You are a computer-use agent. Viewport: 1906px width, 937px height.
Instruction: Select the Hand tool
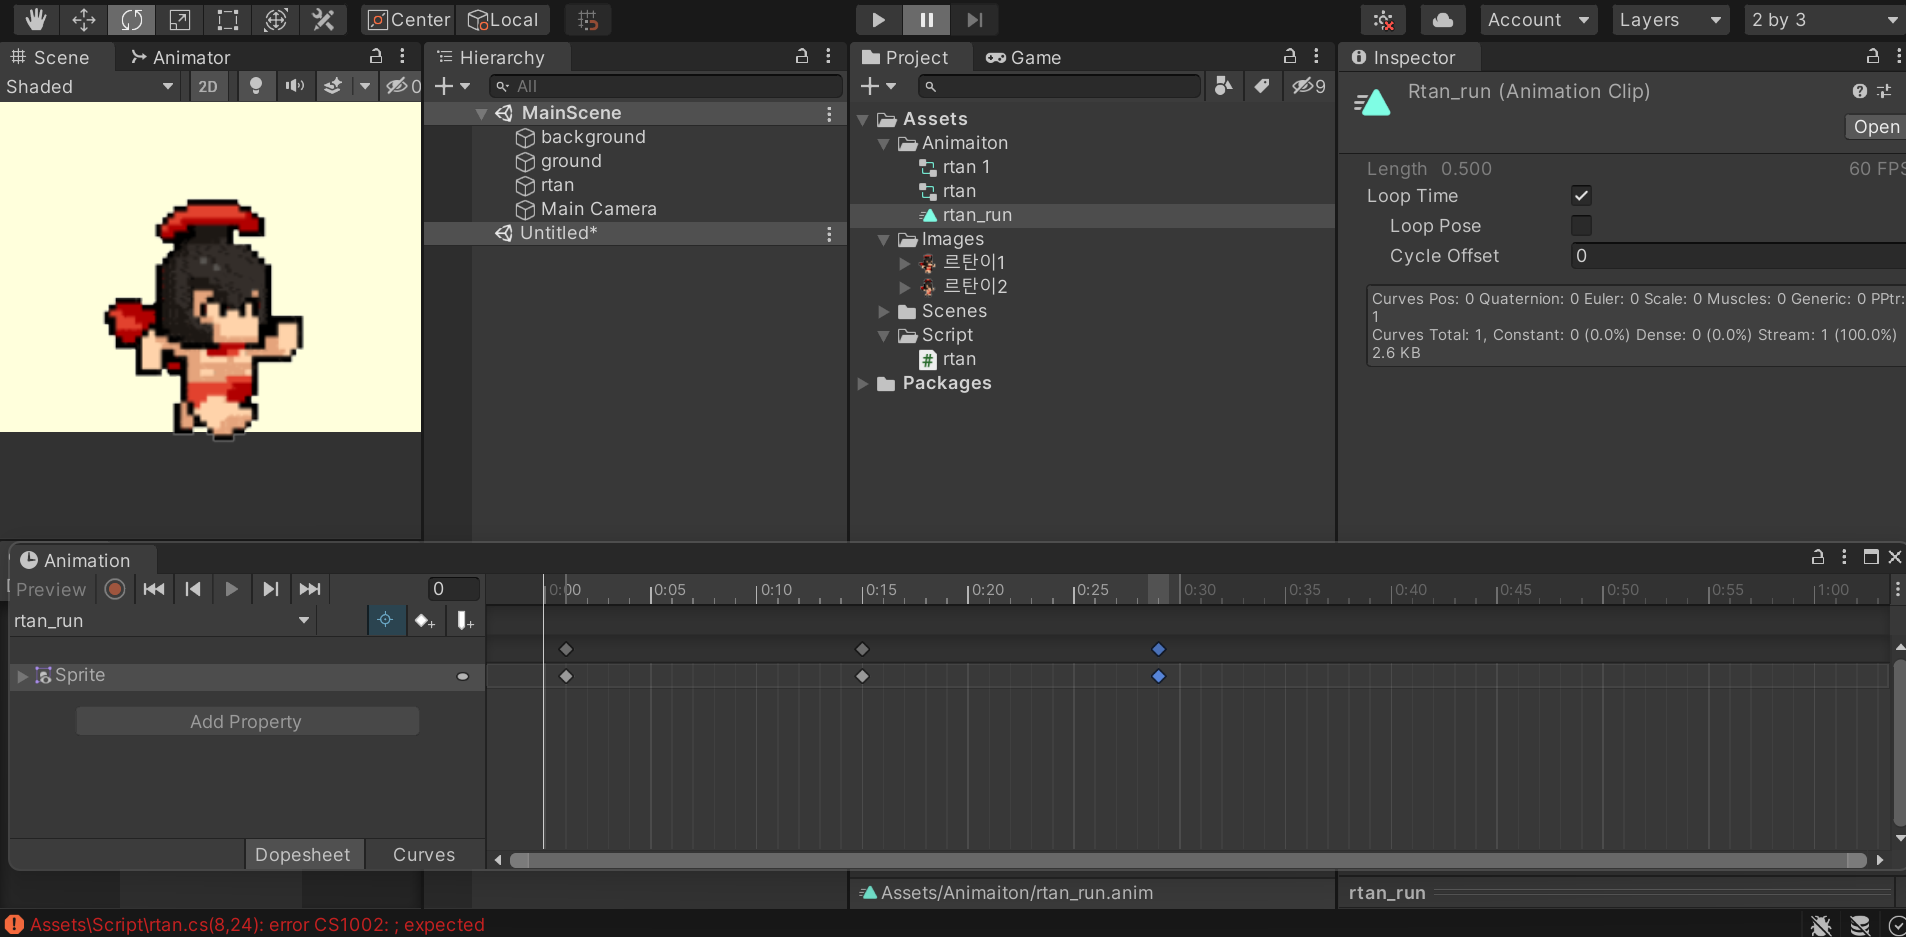[36, 19]
